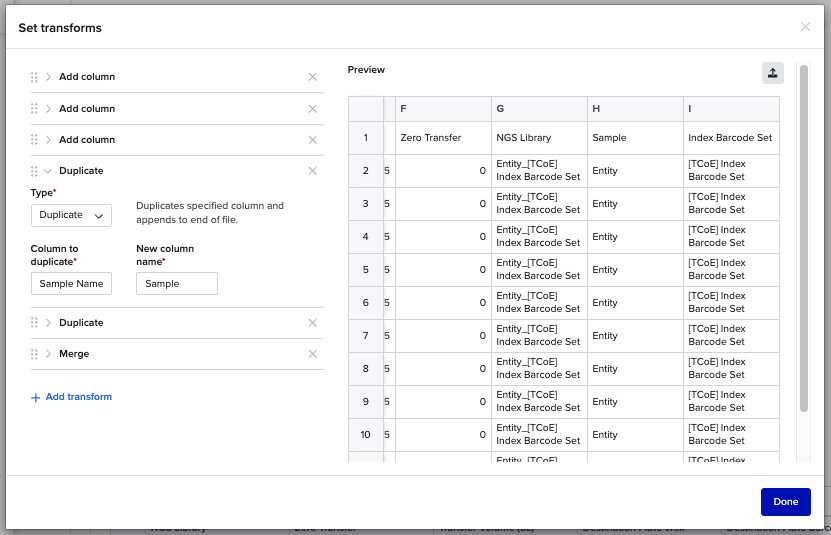The width and height of the screenshot is (831, 535).
Task: Click the preview vertical scrollbar
Action: pyautogui.click(x=803, y=239)
